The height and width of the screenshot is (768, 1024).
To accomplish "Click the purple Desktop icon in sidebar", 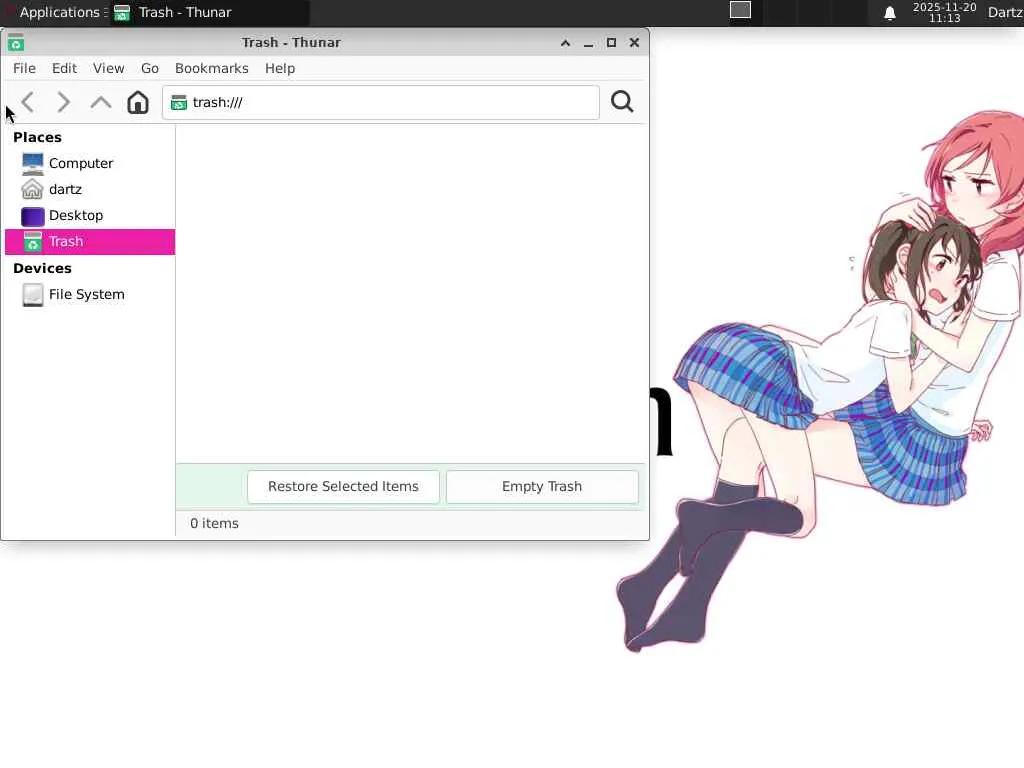I will point(33,216).
